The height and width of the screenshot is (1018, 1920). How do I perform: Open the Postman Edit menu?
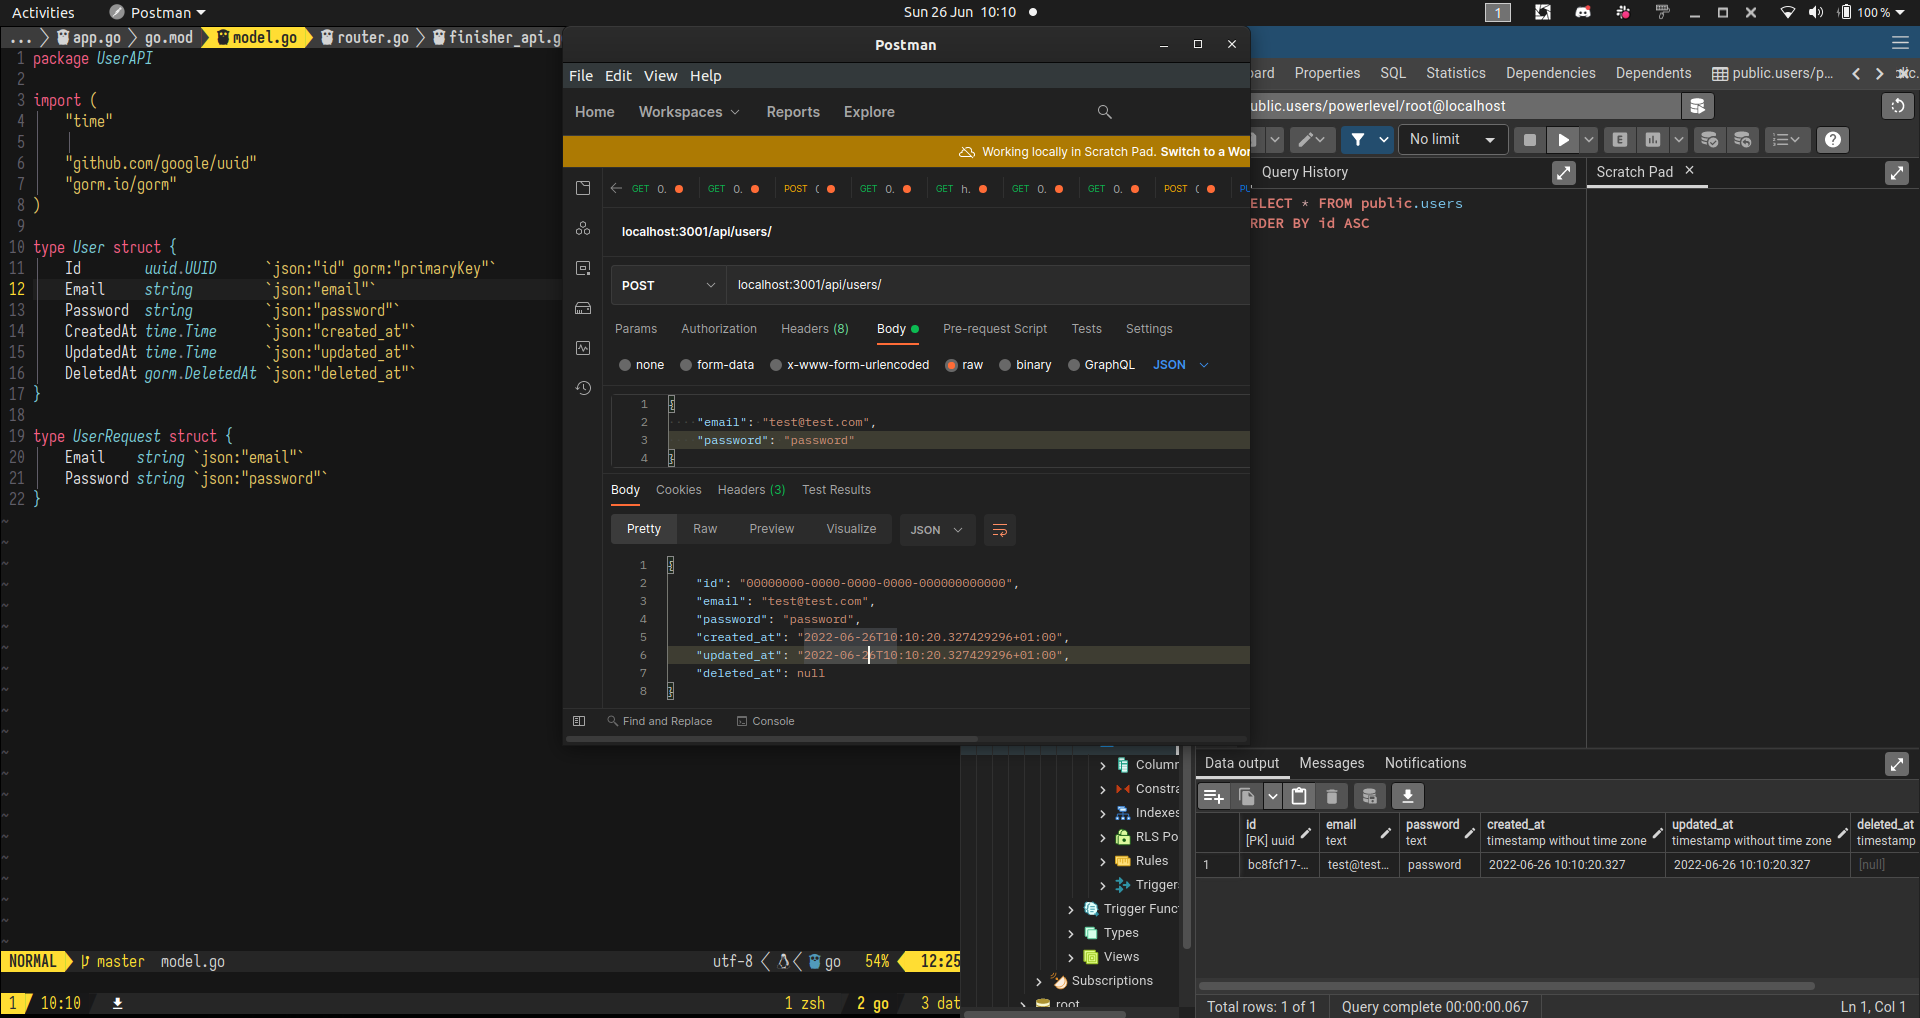[x=618, y=76]
